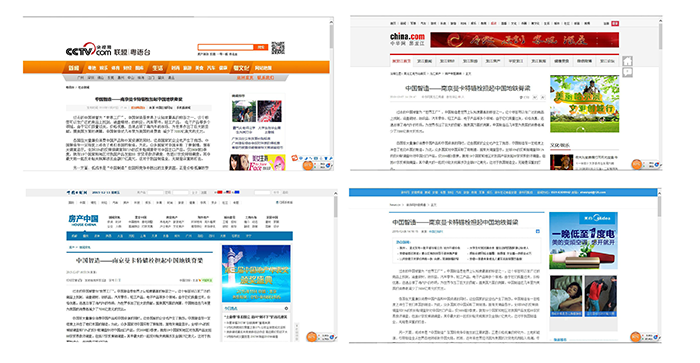The height and width of the screenshot is (363, 700).
Task: Click the red banner ad beside china.com logo
Action: 525,40
